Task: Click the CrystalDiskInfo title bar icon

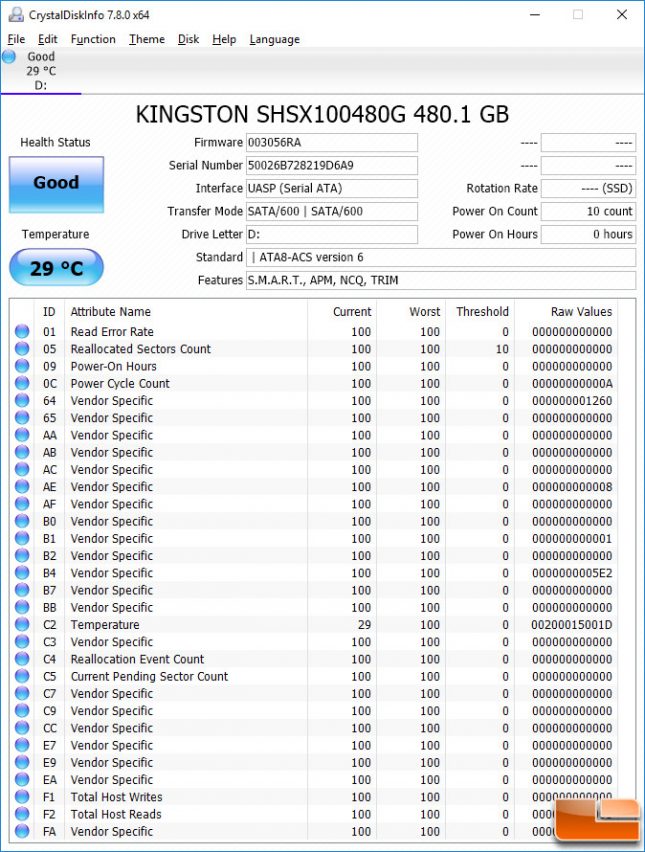Action: [x=16, y=15]
